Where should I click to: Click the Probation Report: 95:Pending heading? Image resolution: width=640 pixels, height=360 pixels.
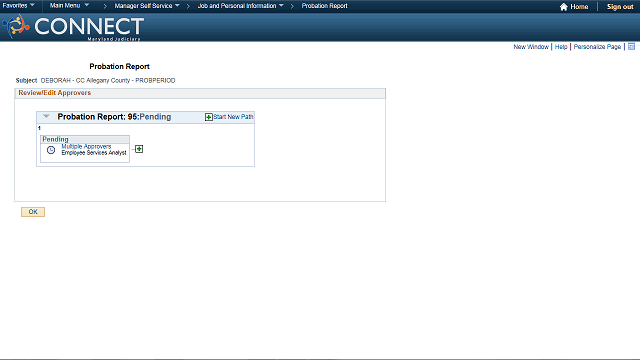point(114,117)
